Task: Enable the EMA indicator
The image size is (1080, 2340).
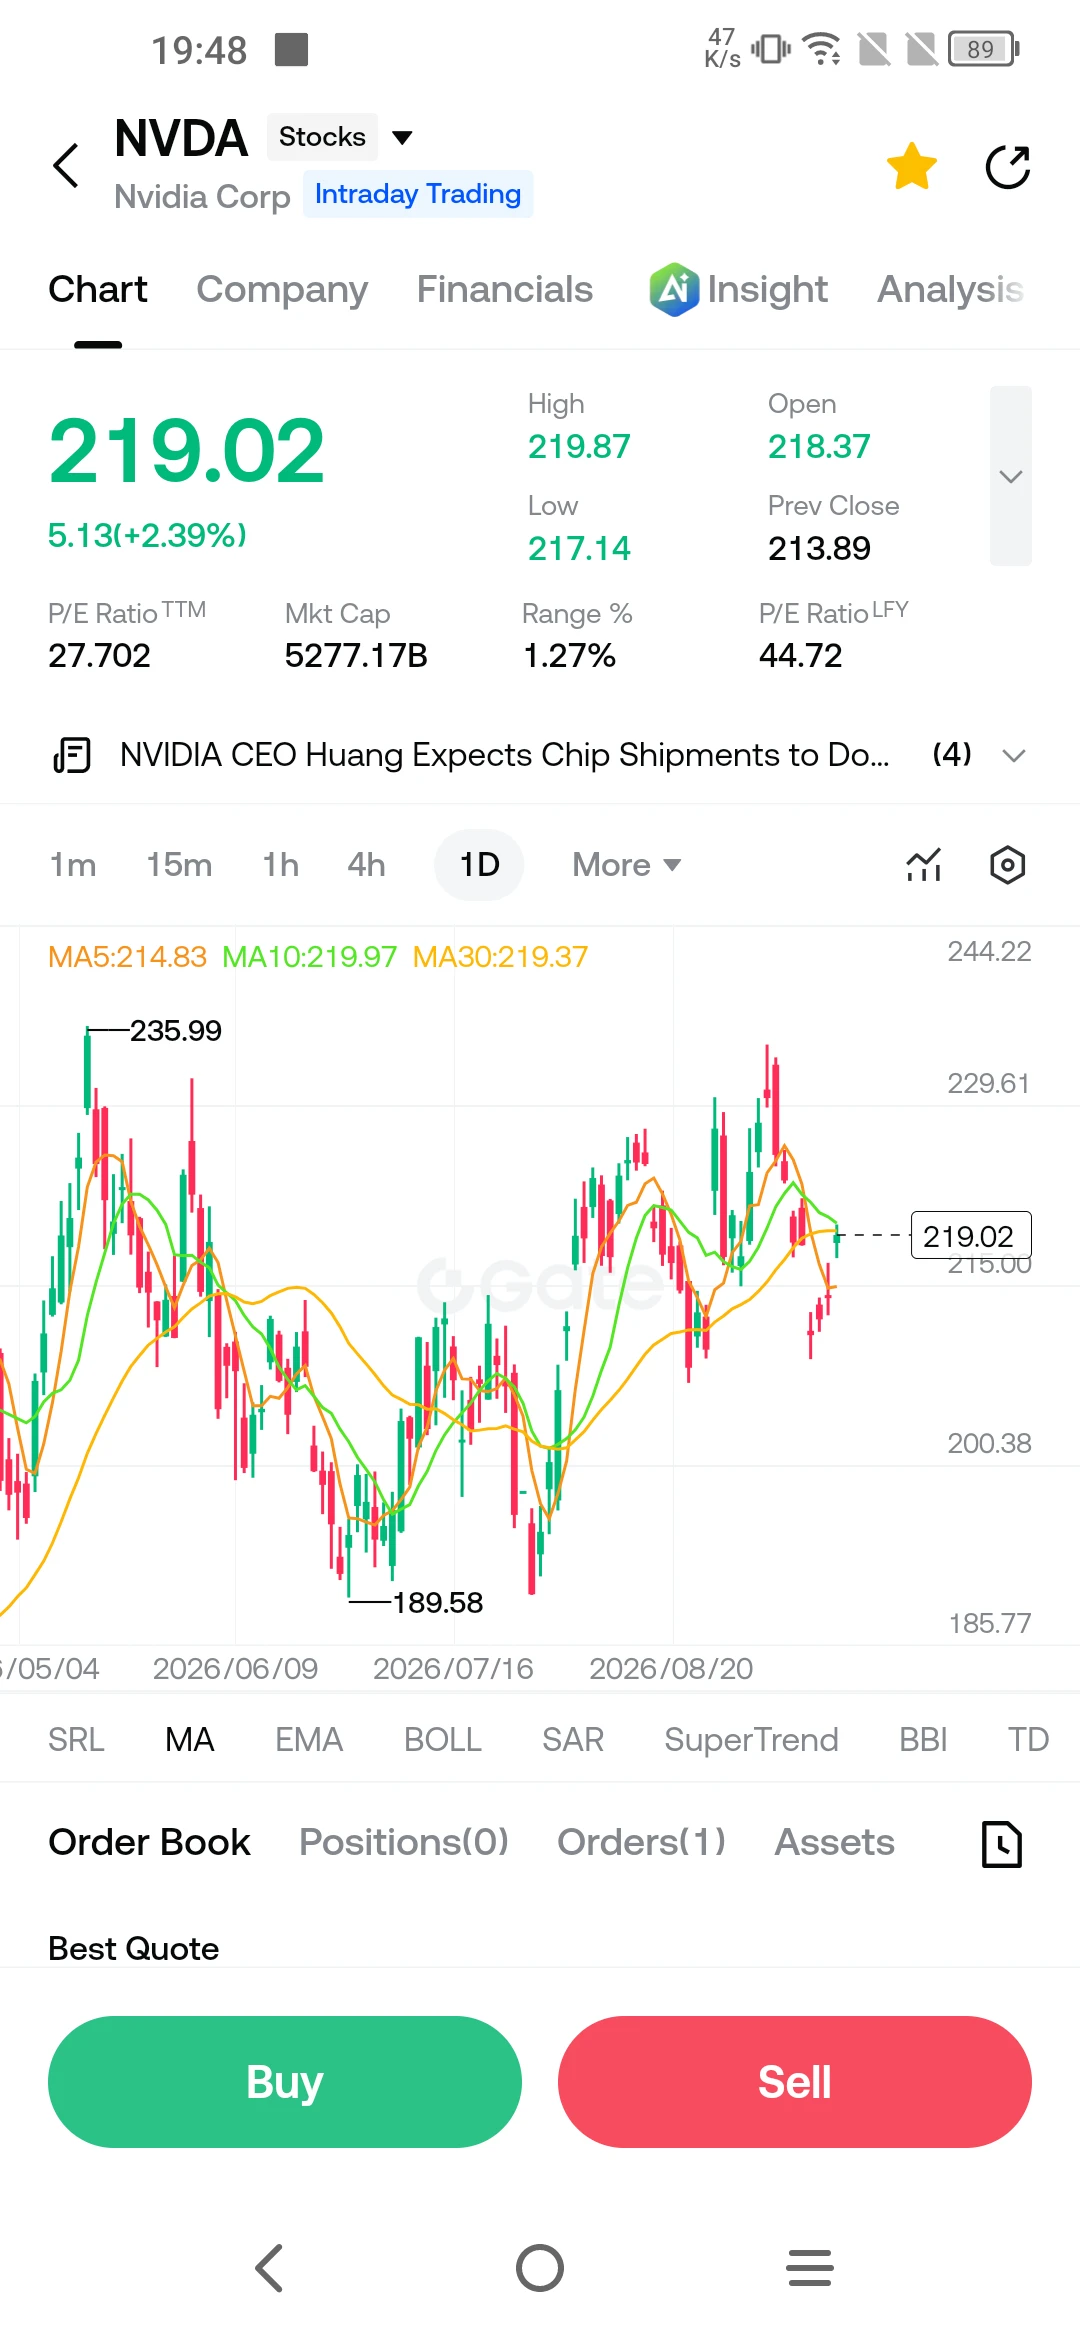Action: point(309,1740)
